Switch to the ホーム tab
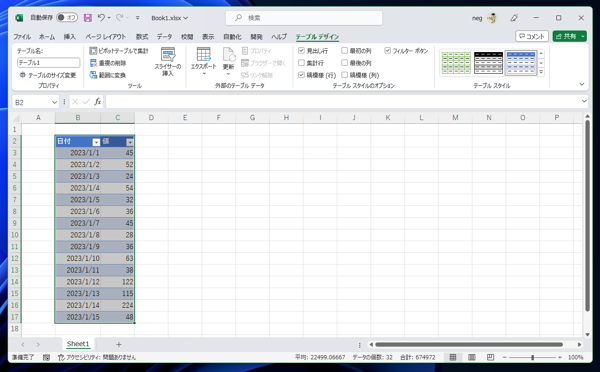 pyautogui.click(x=47, y=37)
